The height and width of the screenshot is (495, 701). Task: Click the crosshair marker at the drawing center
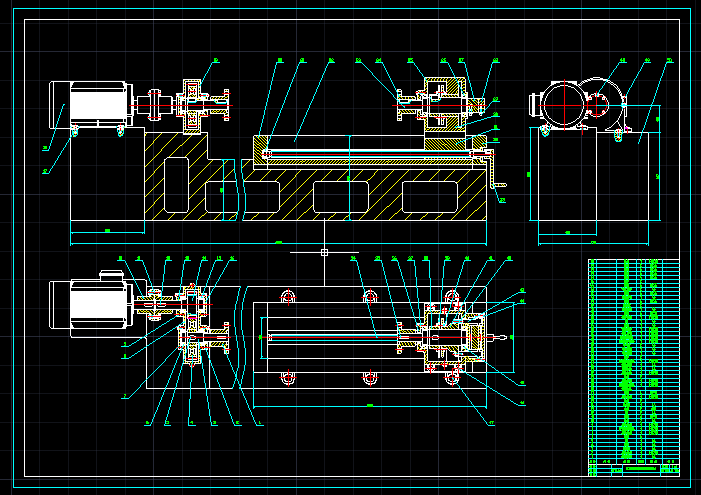click(x=325, y=252)
